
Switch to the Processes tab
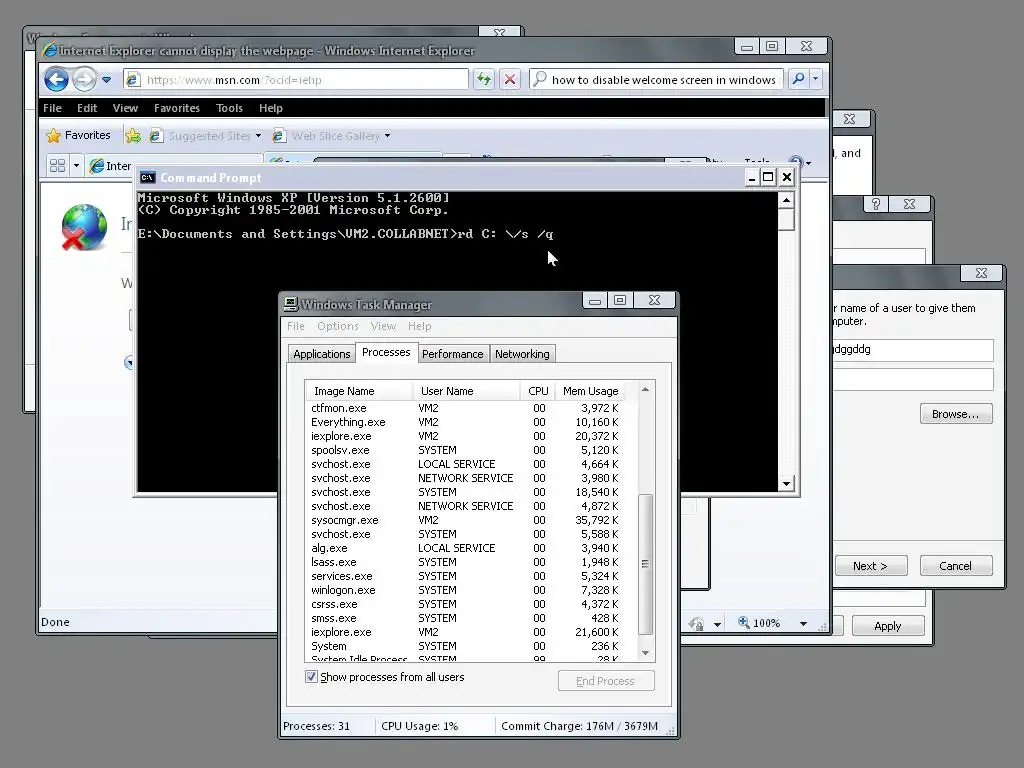(386, 352)
